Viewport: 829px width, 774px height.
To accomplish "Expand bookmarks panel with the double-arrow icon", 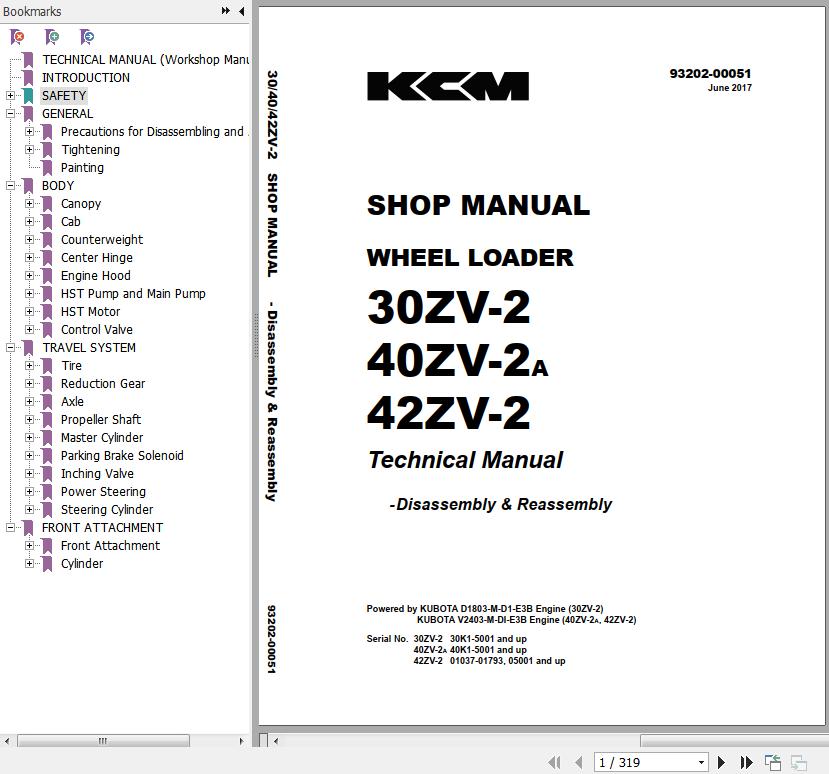I will pyautogui.click(x=226, y=11).
